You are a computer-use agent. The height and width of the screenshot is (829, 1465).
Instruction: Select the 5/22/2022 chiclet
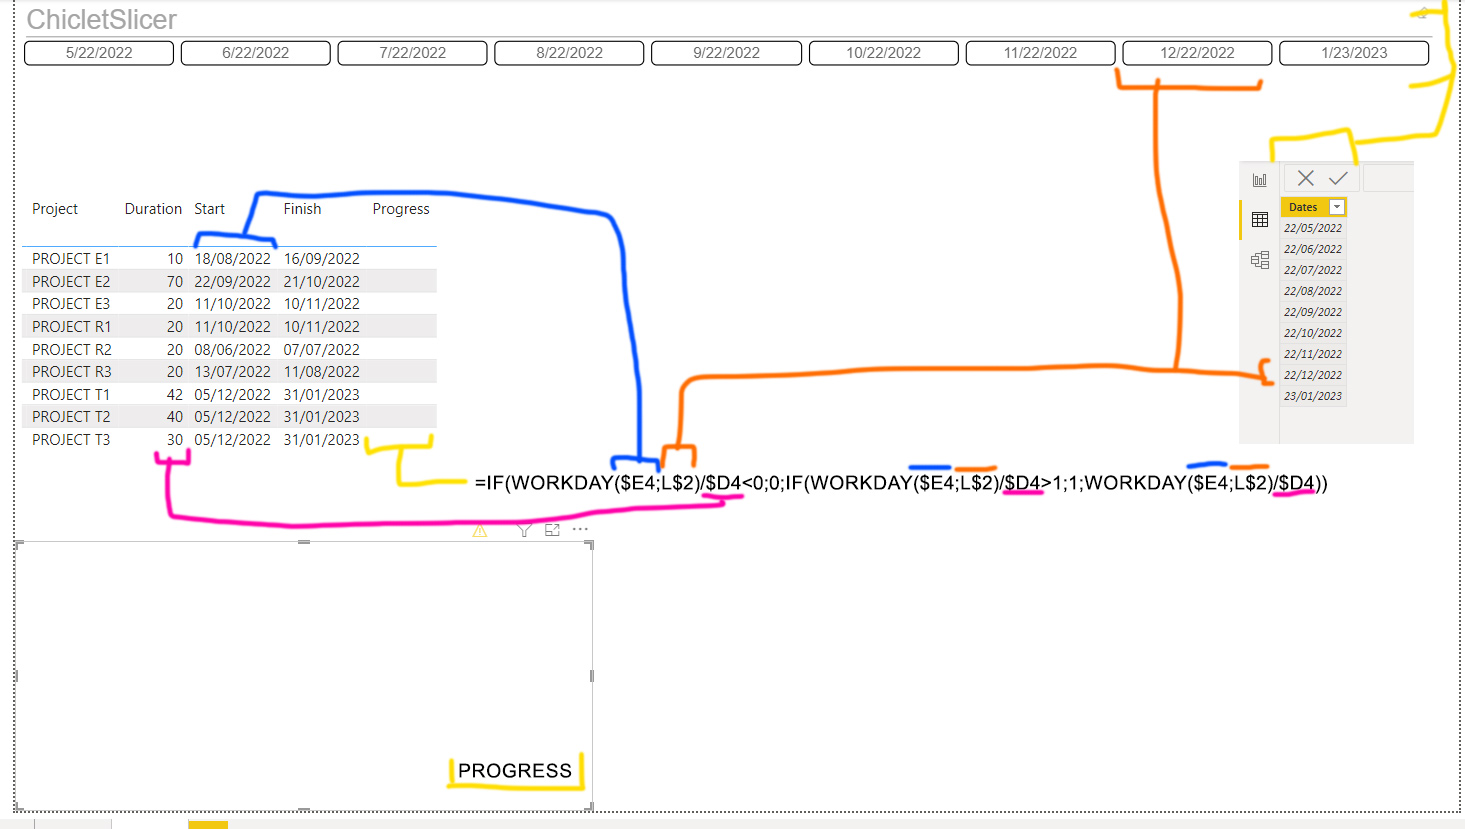pos(99,53)
